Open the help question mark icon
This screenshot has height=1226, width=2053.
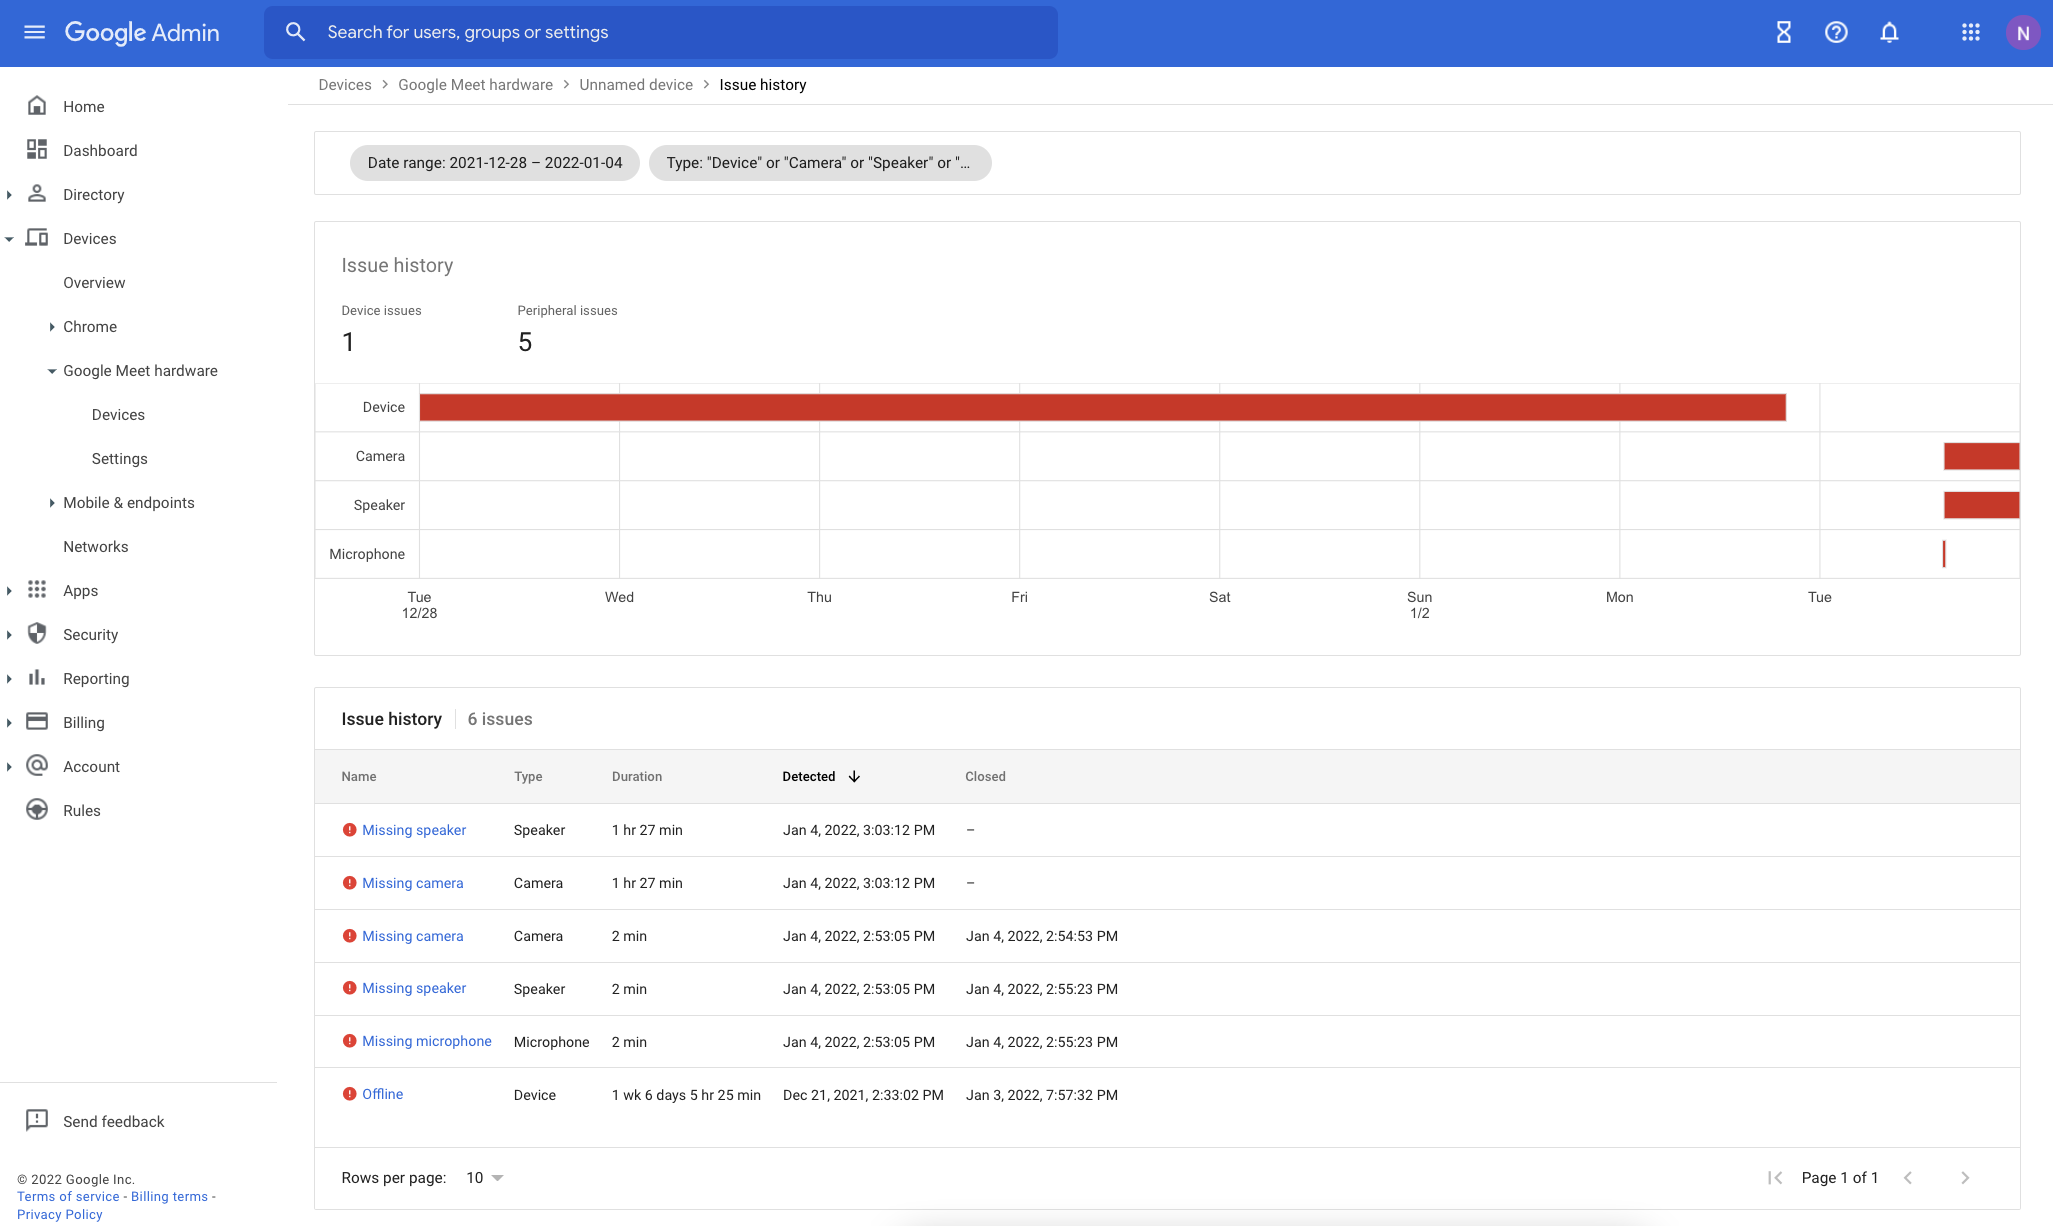coord(1836,32)
